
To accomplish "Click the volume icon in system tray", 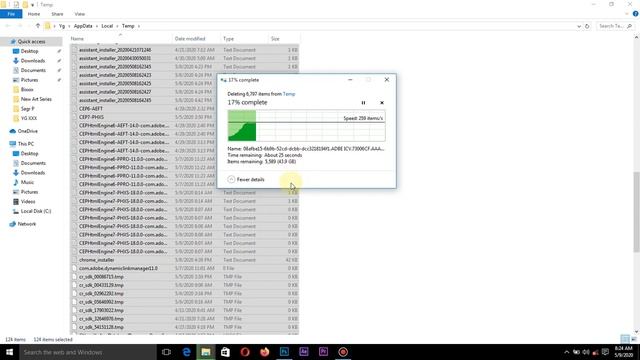I will point(586,352).
